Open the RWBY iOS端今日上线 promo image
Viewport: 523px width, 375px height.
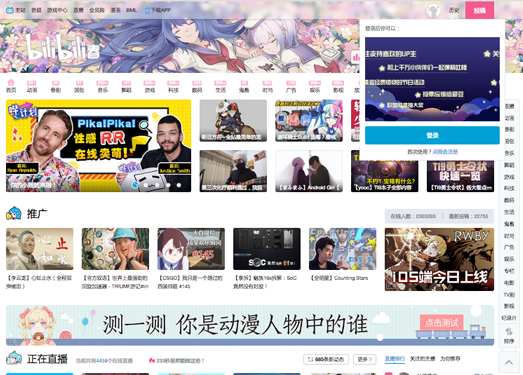point(439,259)
